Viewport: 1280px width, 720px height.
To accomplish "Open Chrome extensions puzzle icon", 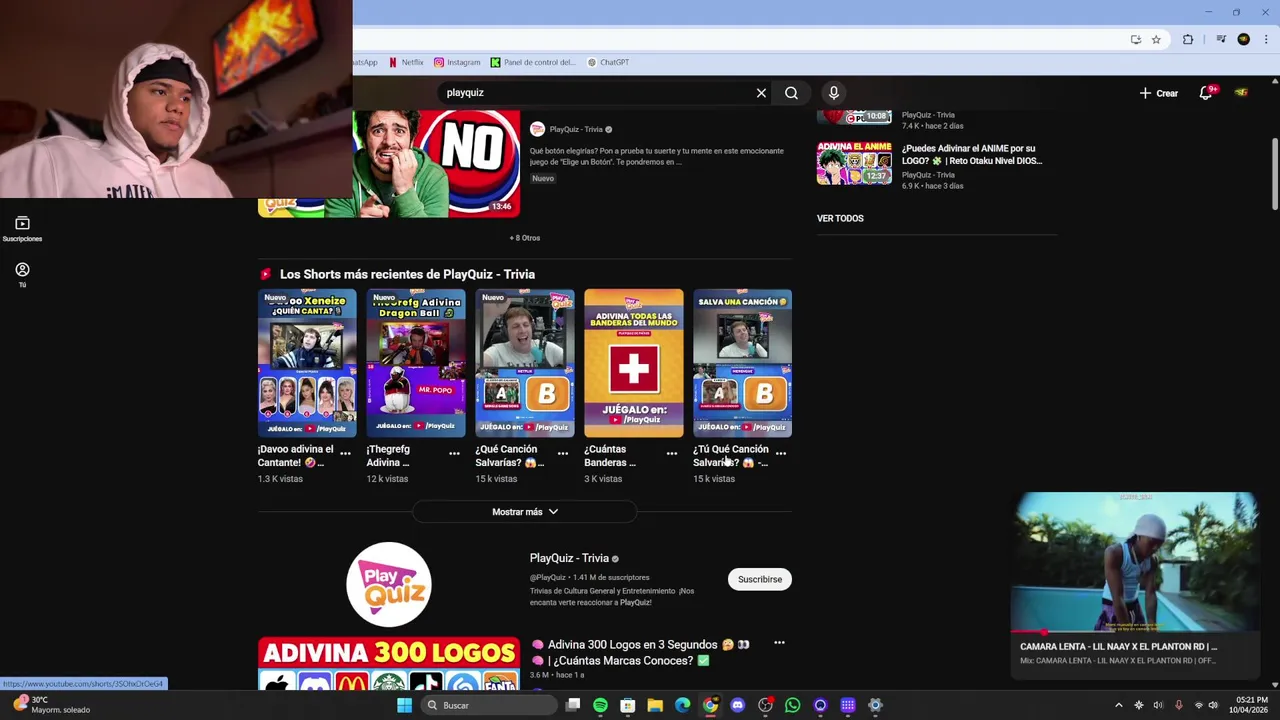I will click(1188, 40).
